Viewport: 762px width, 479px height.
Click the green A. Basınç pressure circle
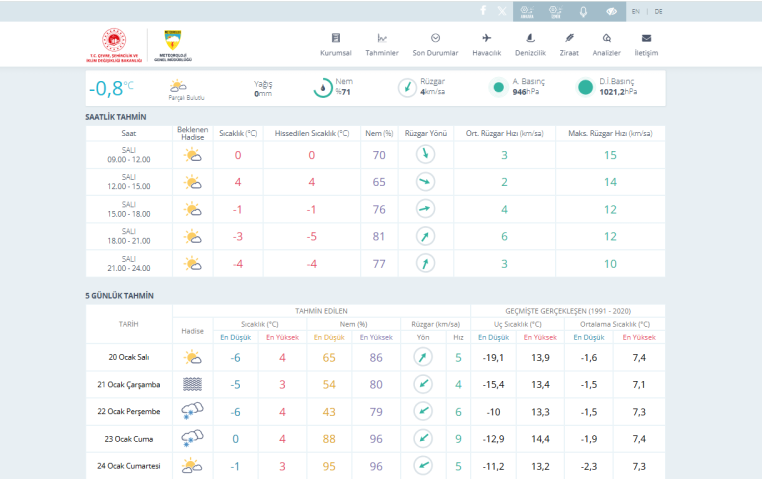(498, 88)
